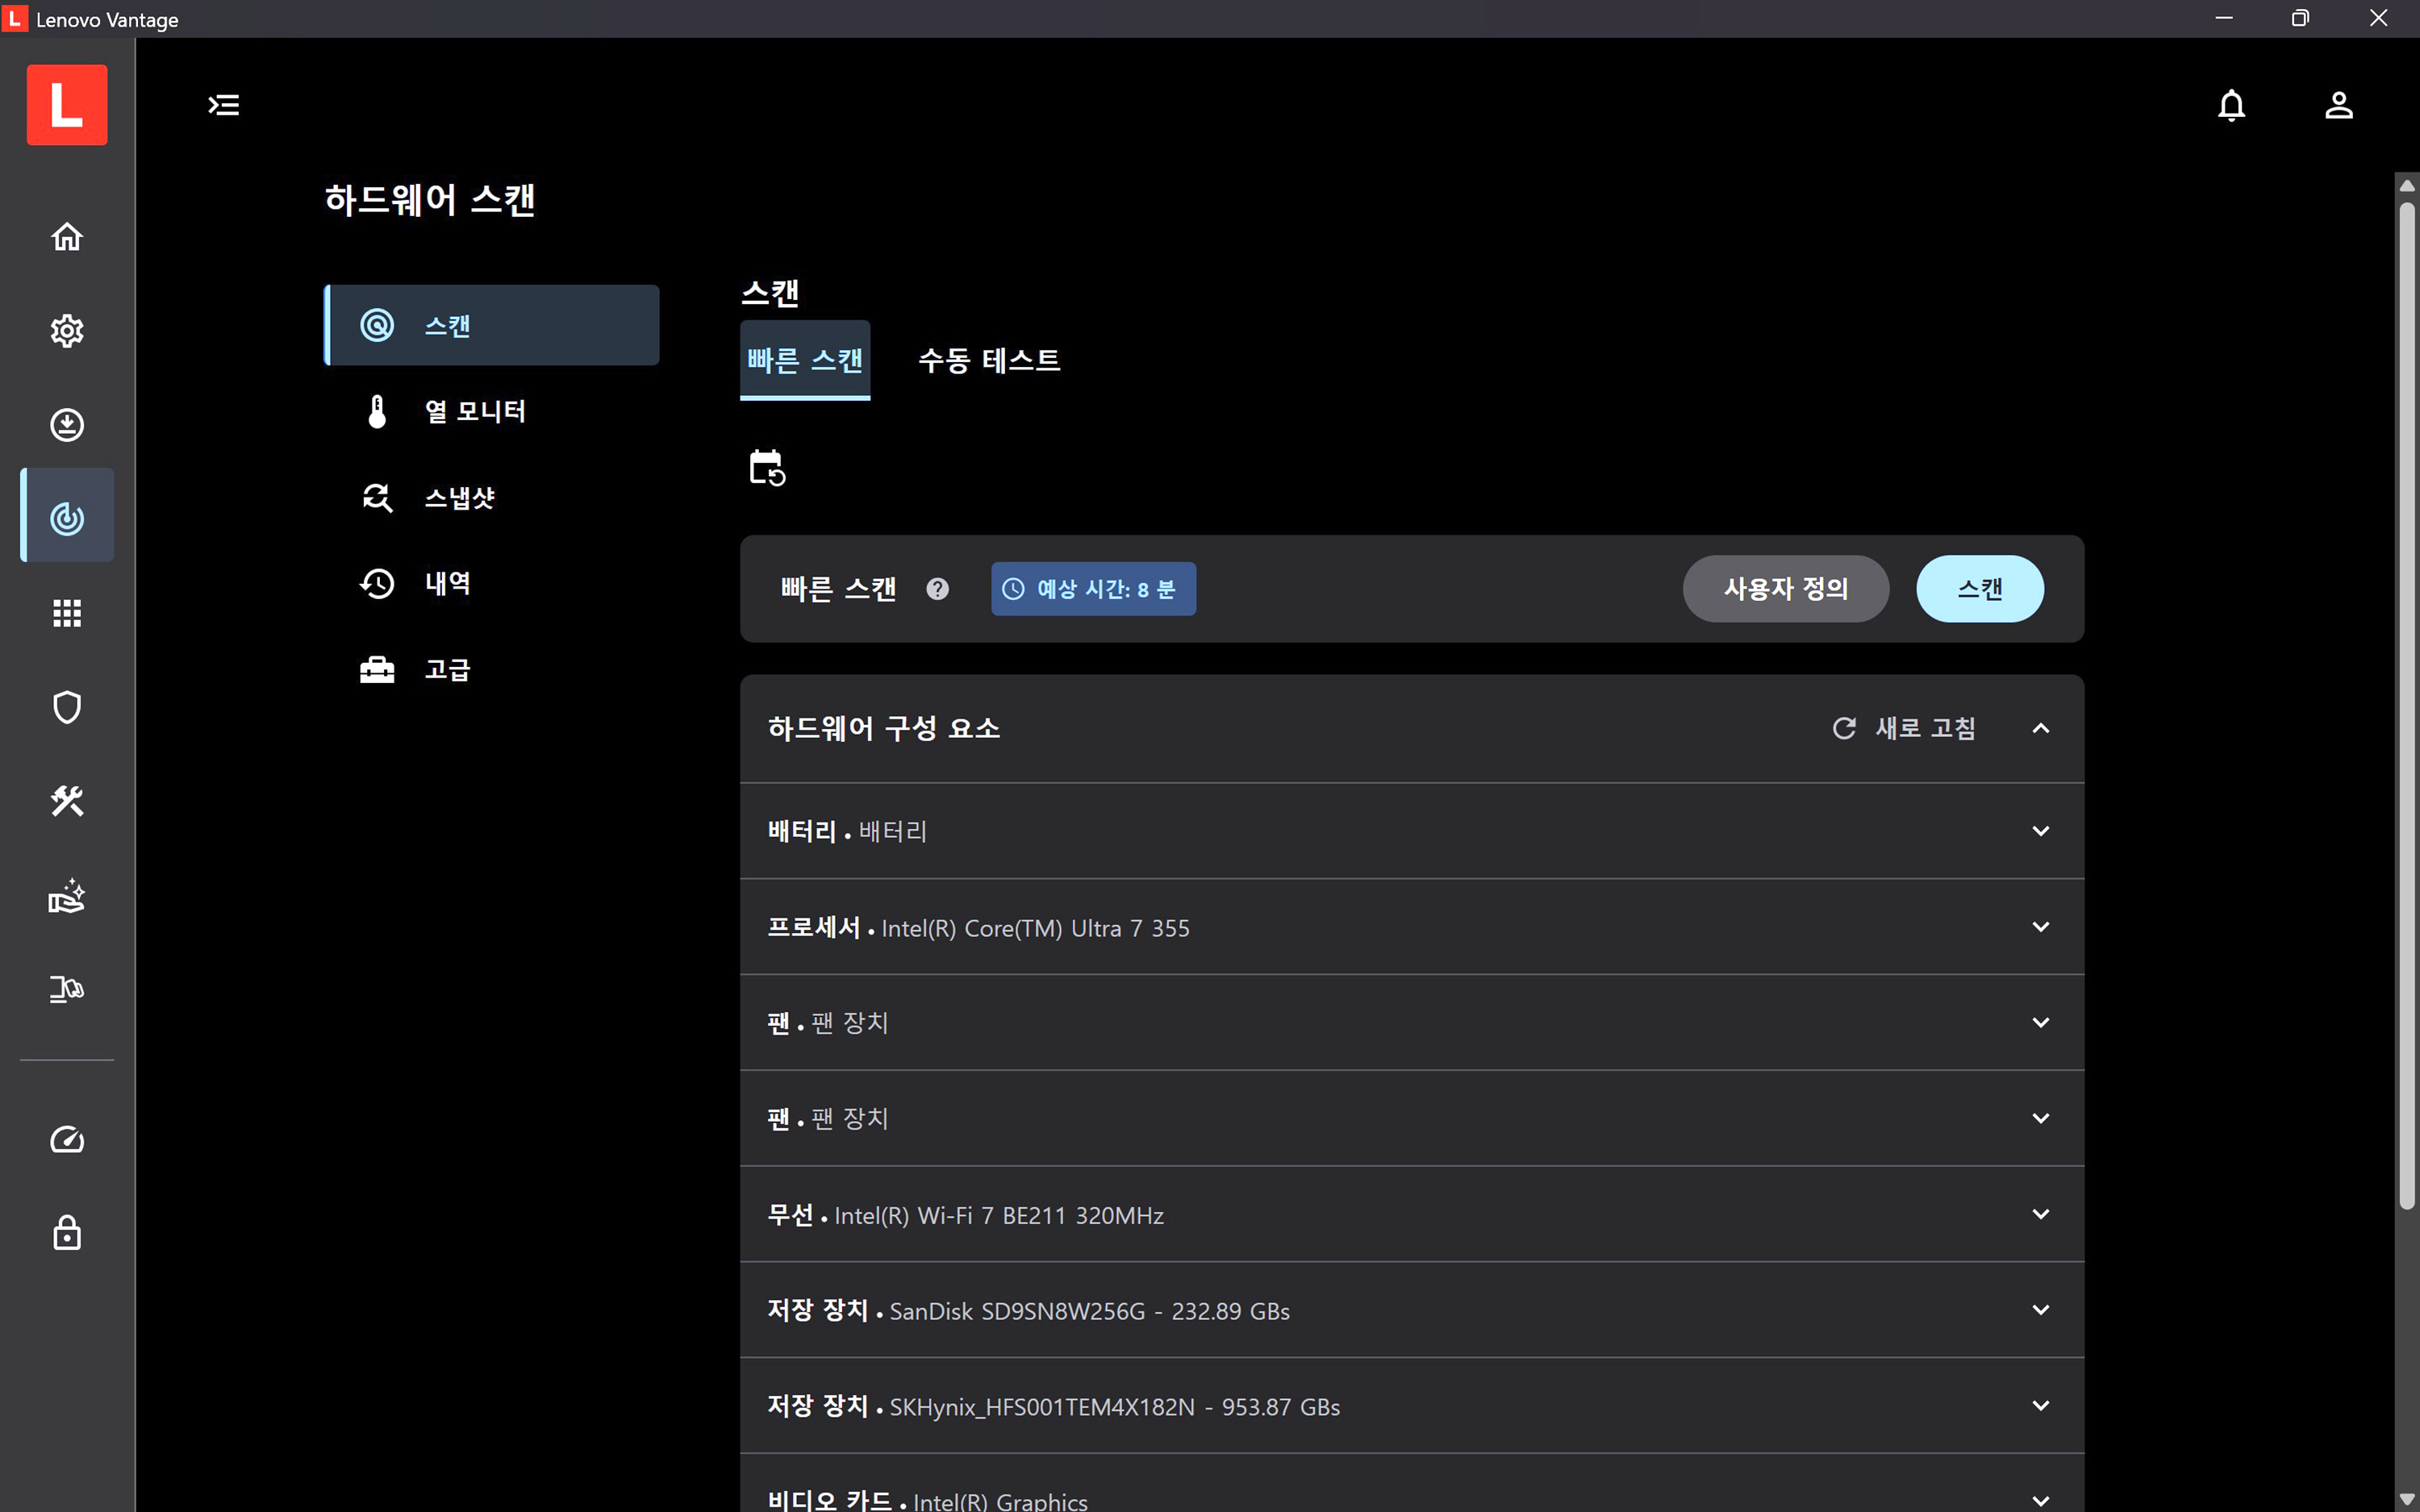Open 내역 in the left submenu
Screen dimensions: 2420x1512
click(492, 583)
